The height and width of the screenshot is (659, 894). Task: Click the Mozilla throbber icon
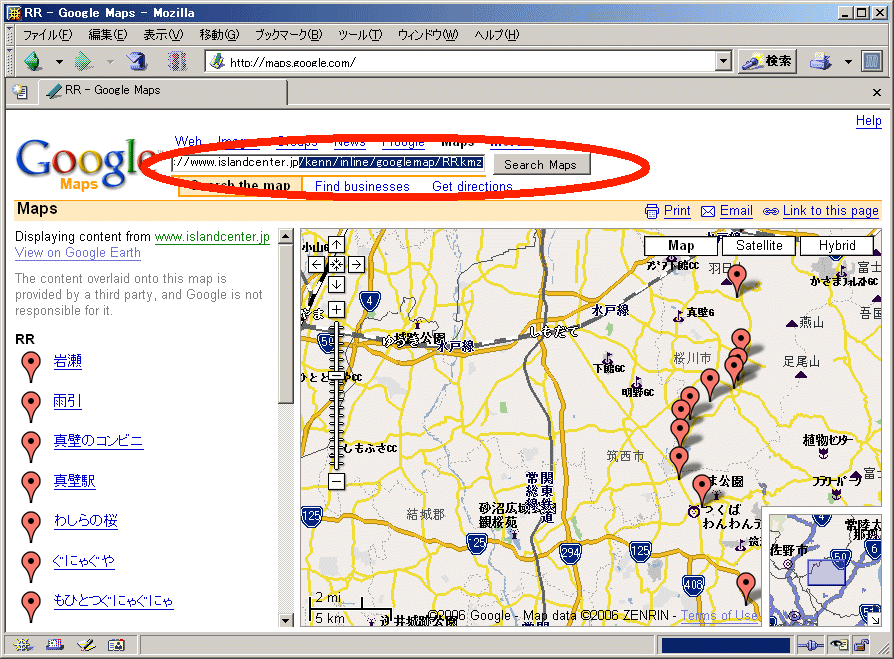[x=872, y=61]
